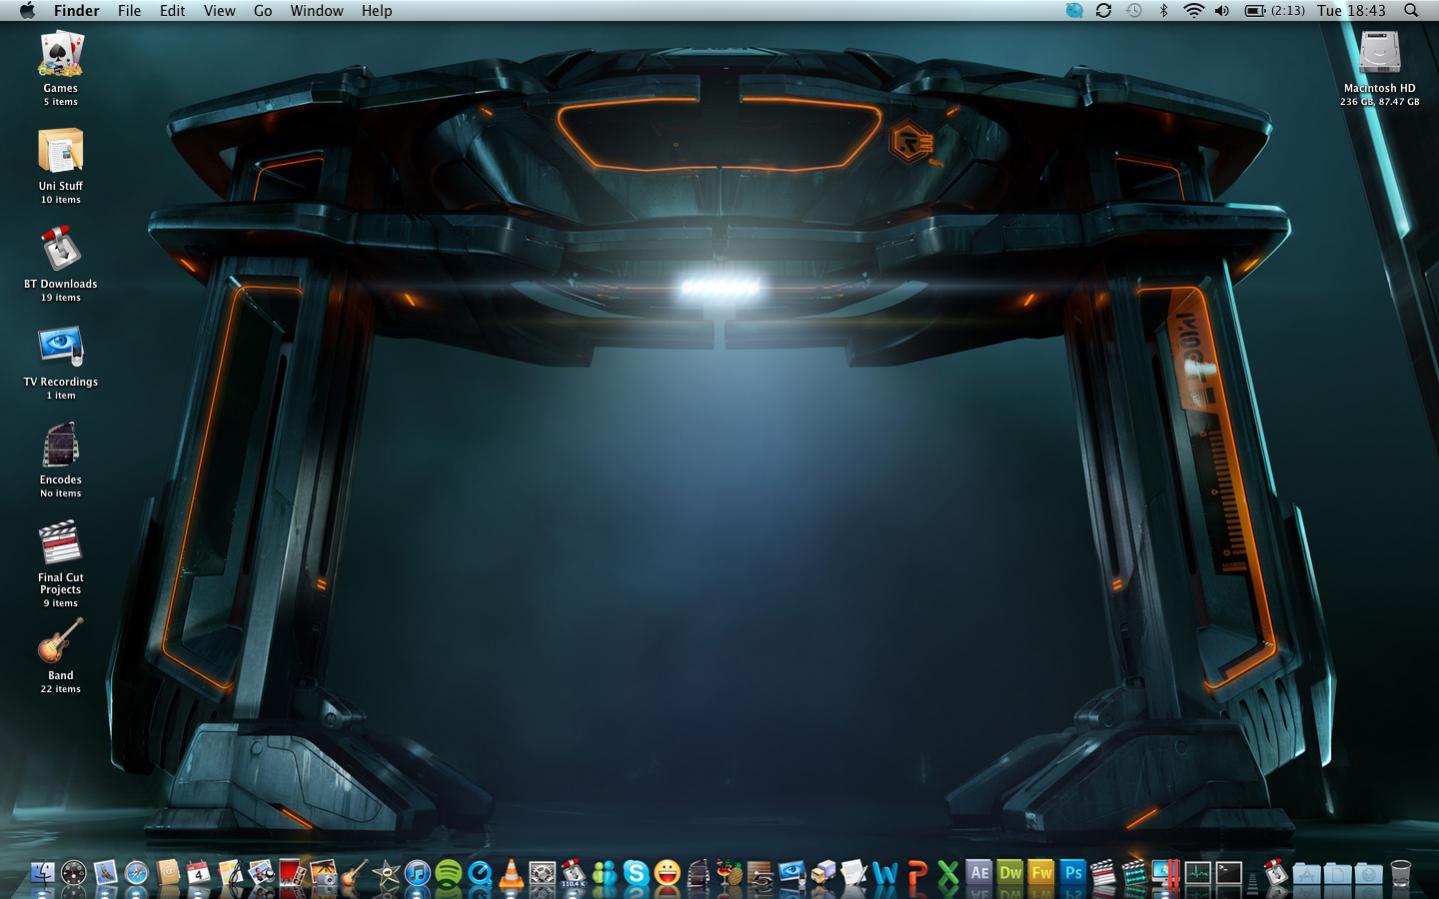Launch MSN Messenger from the dock

pyautogui.click(x=604, y=873)
